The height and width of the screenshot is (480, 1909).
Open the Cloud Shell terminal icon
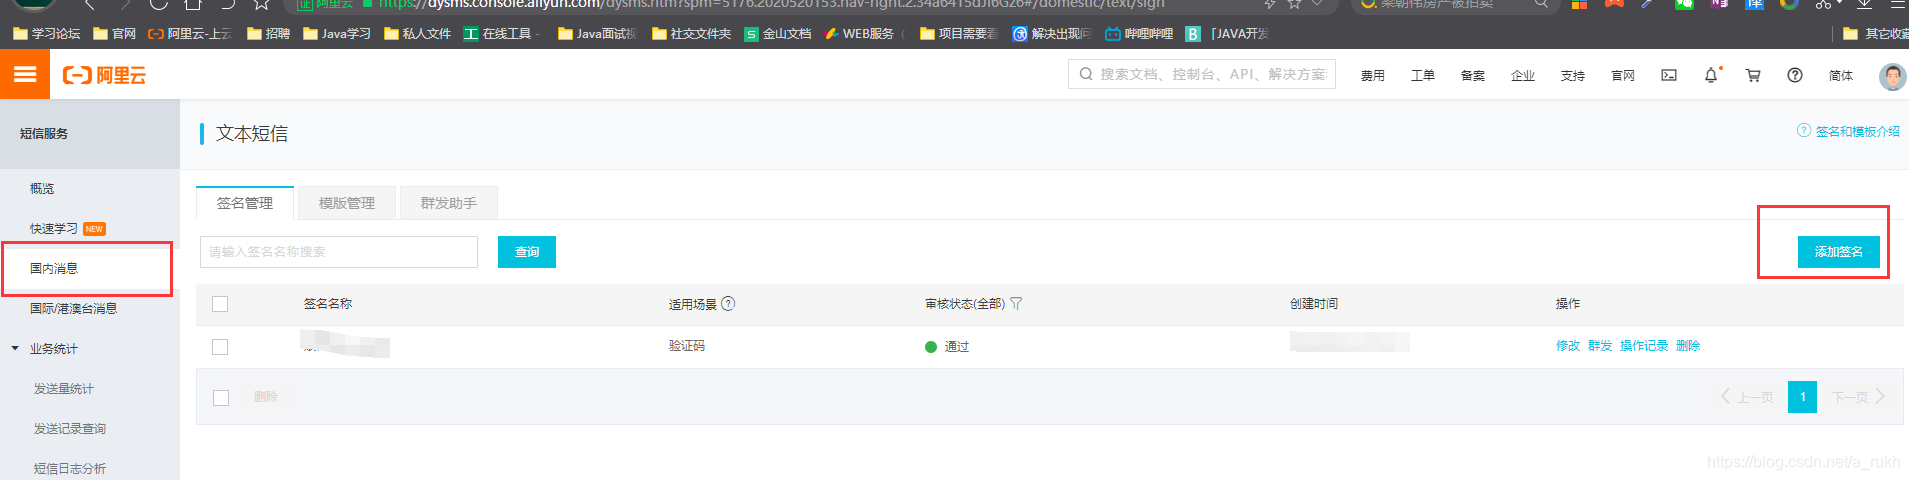1669,75
